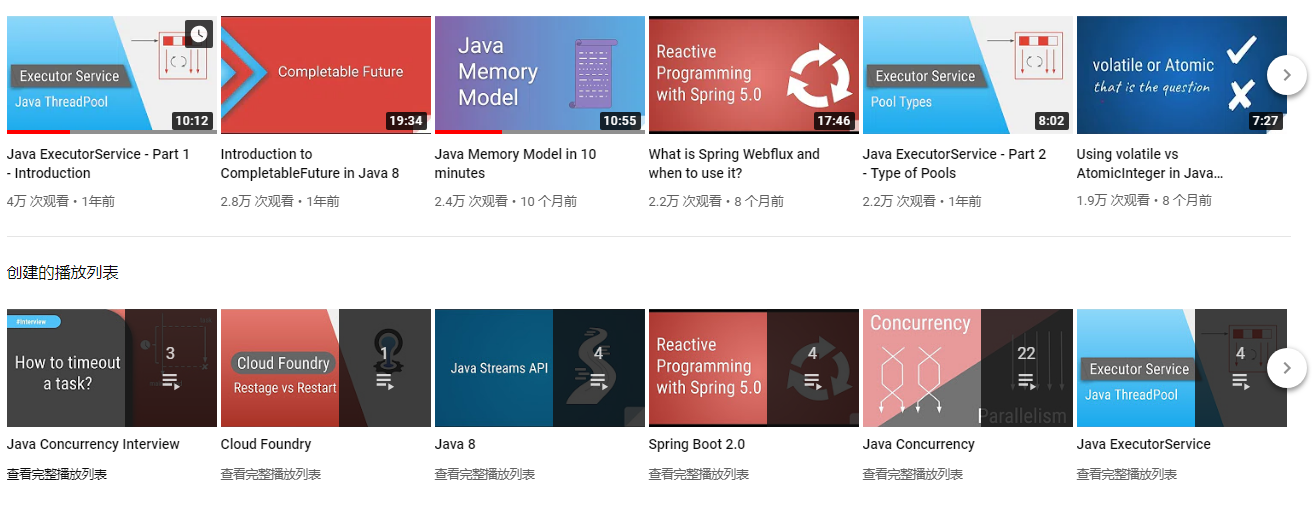1316x505 pixels.
Task: Open title Introduction to CompletableFuture in Java 8
Action: coord(310,163)
